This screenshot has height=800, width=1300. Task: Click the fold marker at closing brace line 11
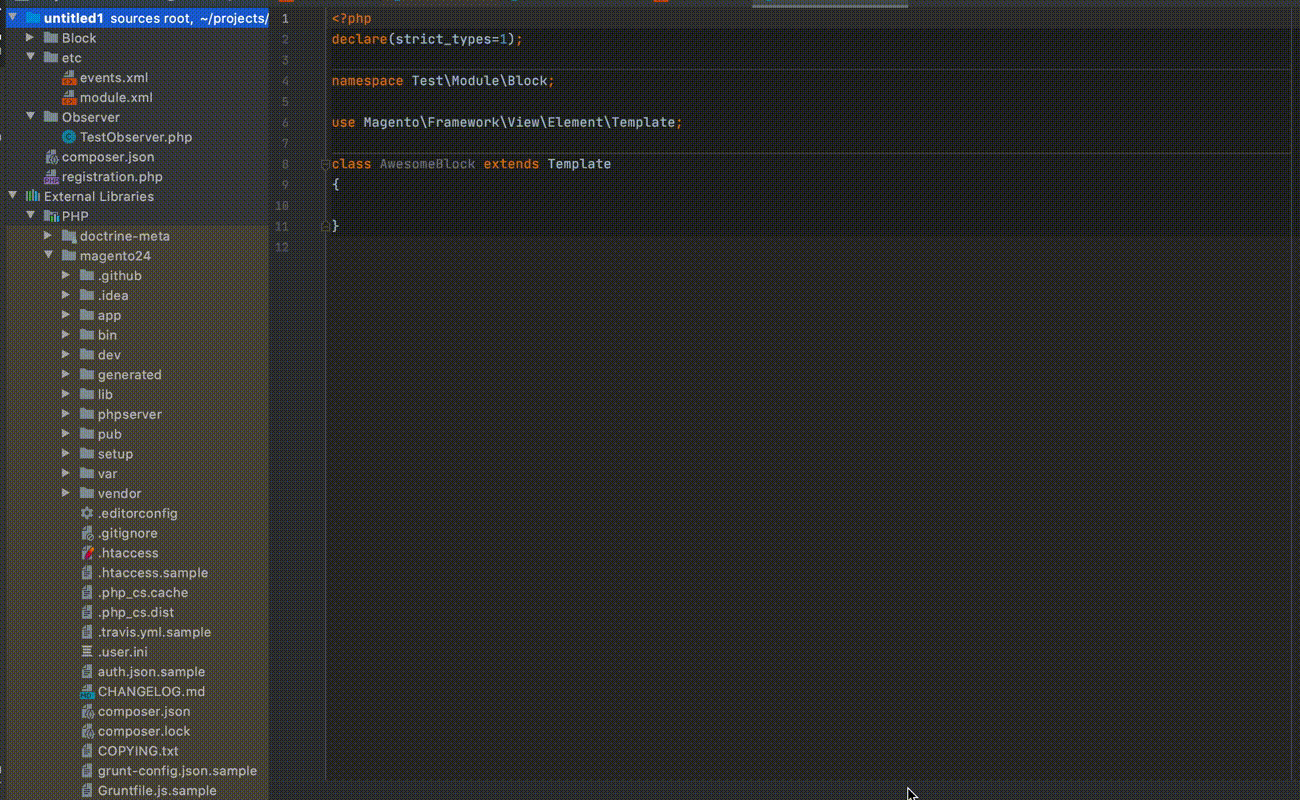(325, 227)
